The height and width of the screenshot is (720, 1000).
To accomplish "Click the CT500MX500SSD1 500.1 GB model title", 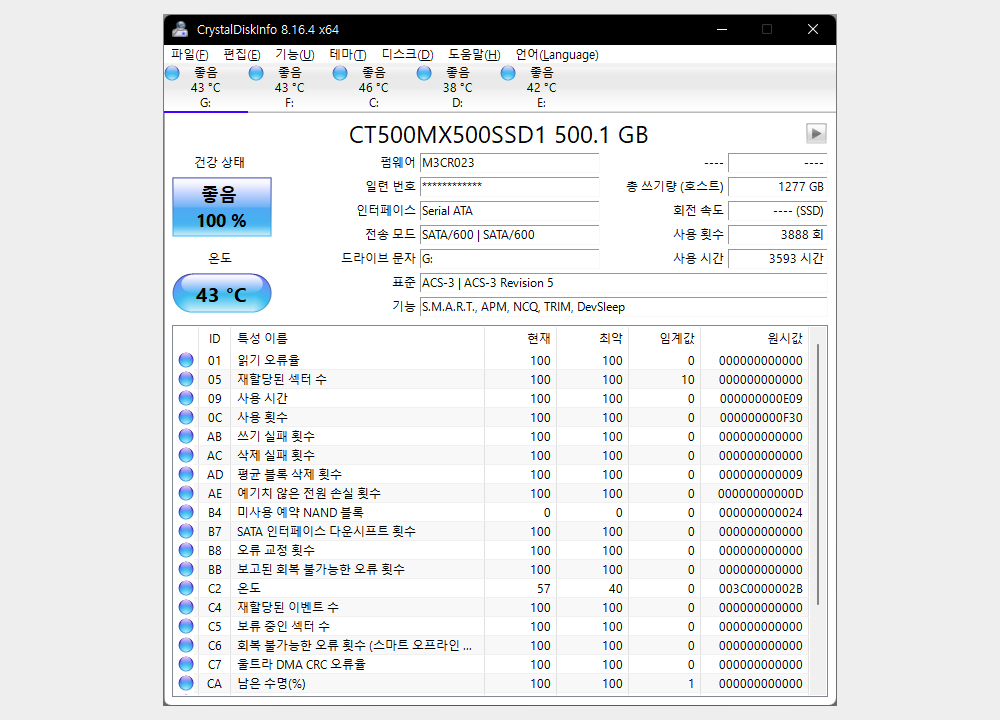I will [498, 135].
